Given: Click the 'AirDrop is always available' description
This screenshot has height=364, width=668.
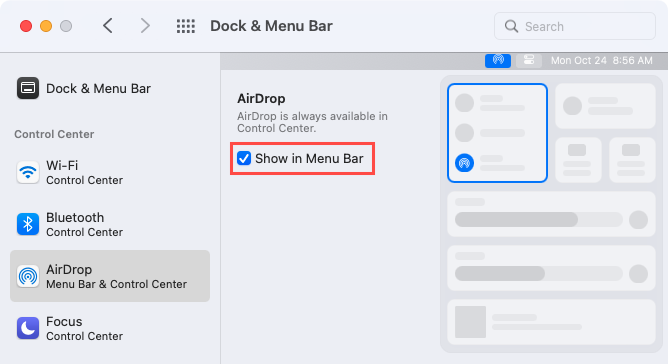Looking at the screenshot, I should pos(312,122).
